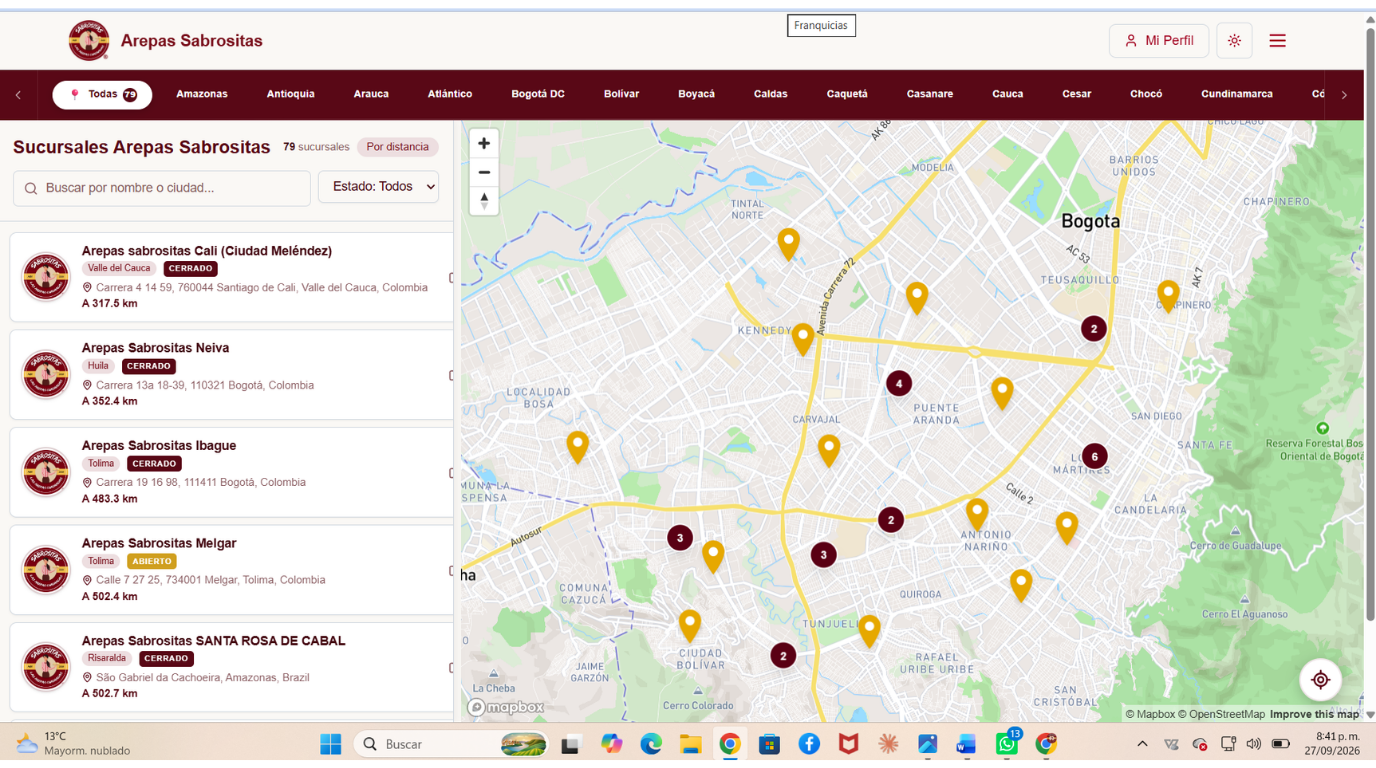The image size is (1376, 768).
Task: Open the Arepas Sabrositas Neiva title
Action: coord(156,348)
